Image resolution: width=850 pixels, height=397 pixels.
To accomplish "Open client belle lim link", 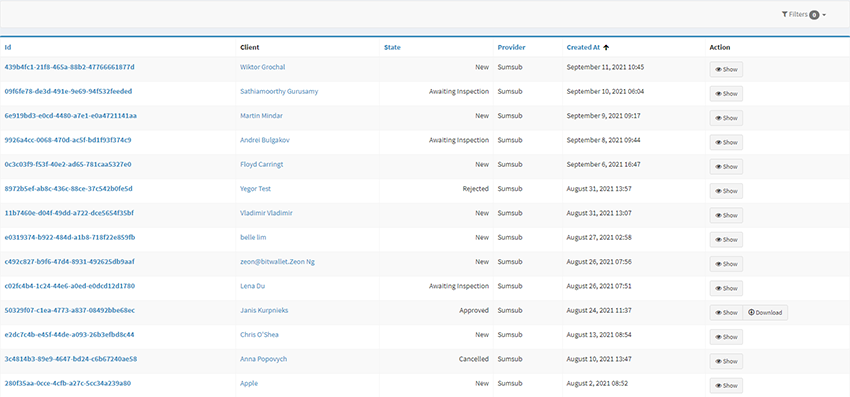I will tap(253, 238).
